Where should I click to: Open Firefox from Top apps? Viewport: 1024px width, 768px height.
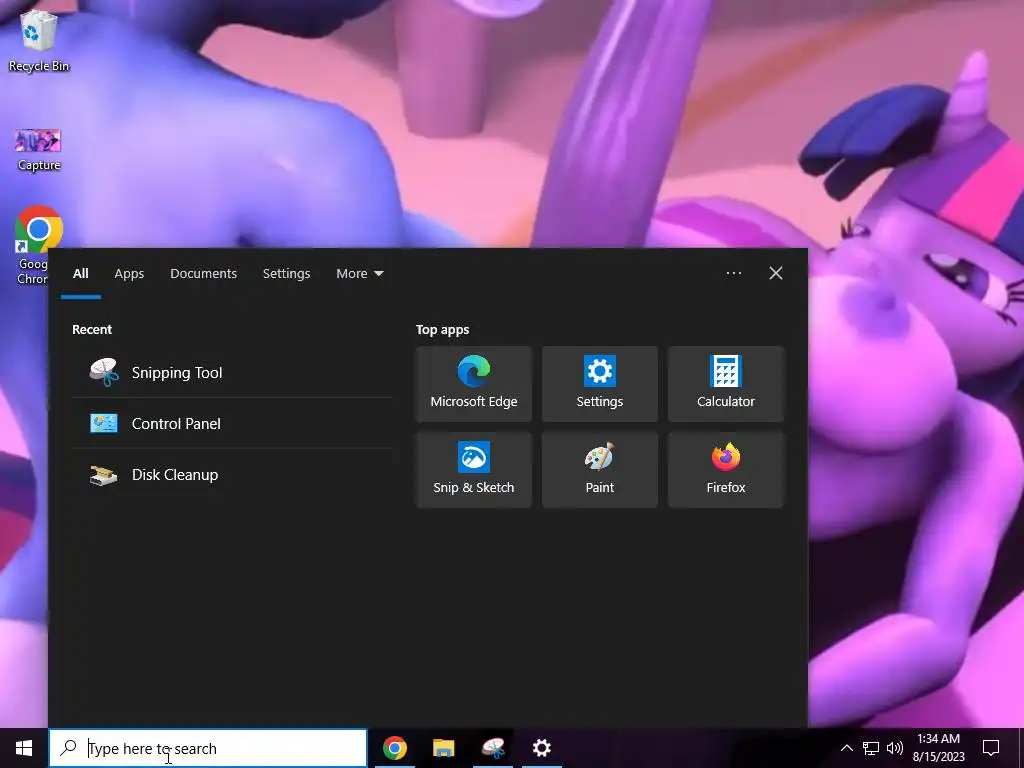(x=726, y=470)
